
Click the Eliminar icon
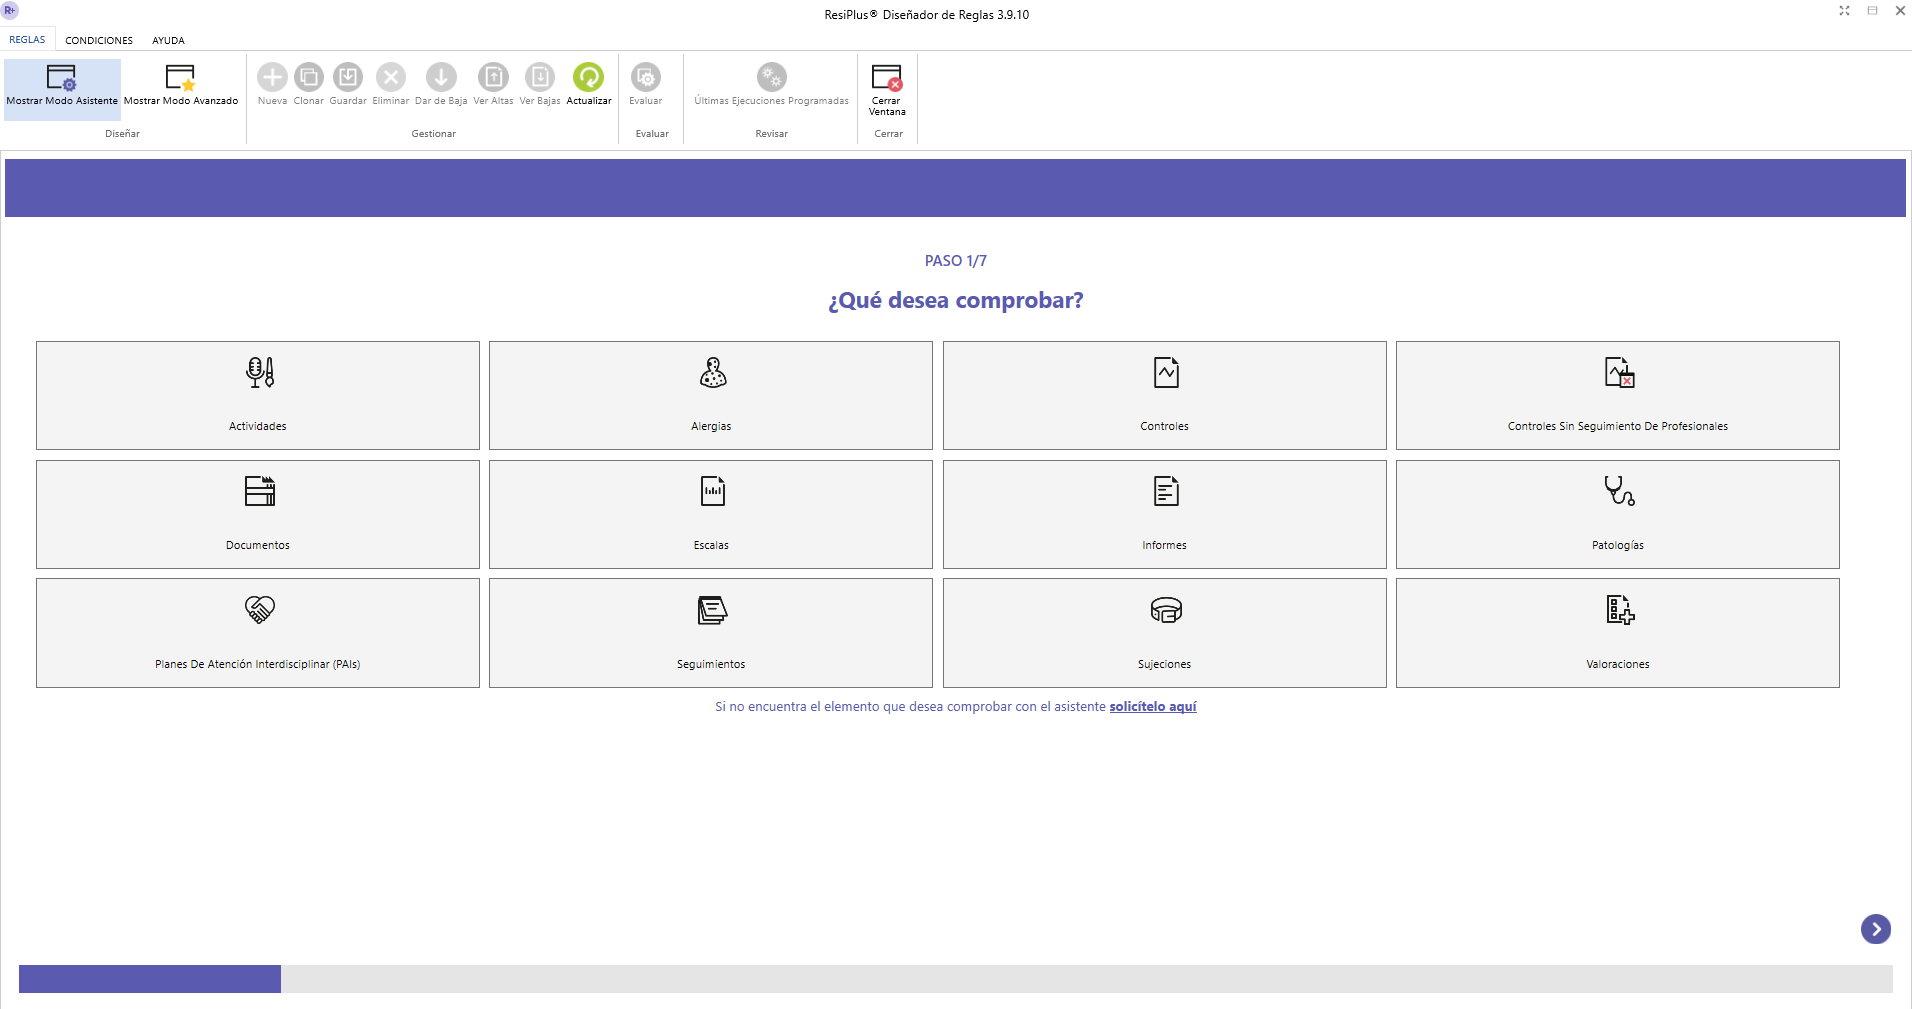tap(391, 77)
